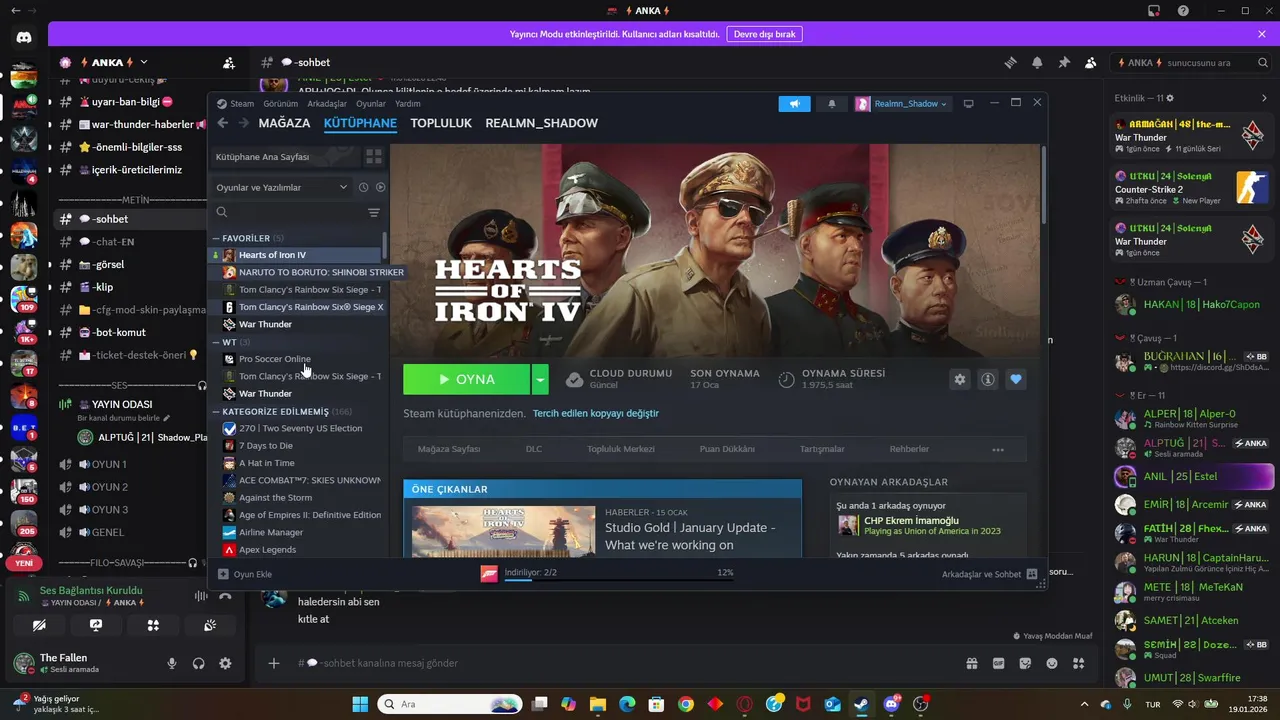
Task: Disconnect from Discord voice channel
Action: tap(226, 596)
